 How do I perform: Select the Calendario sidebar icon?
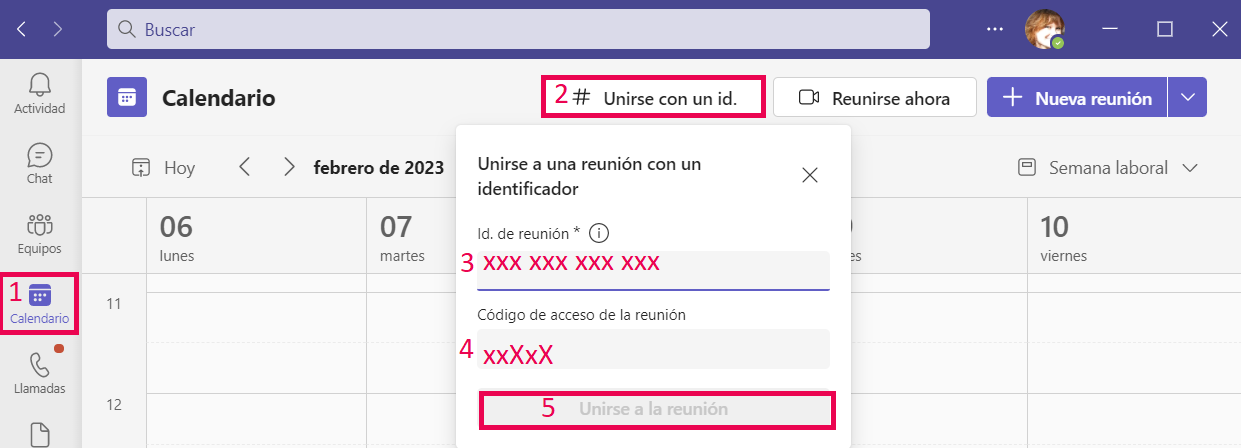pyautogui.click(x=40, y=304)
